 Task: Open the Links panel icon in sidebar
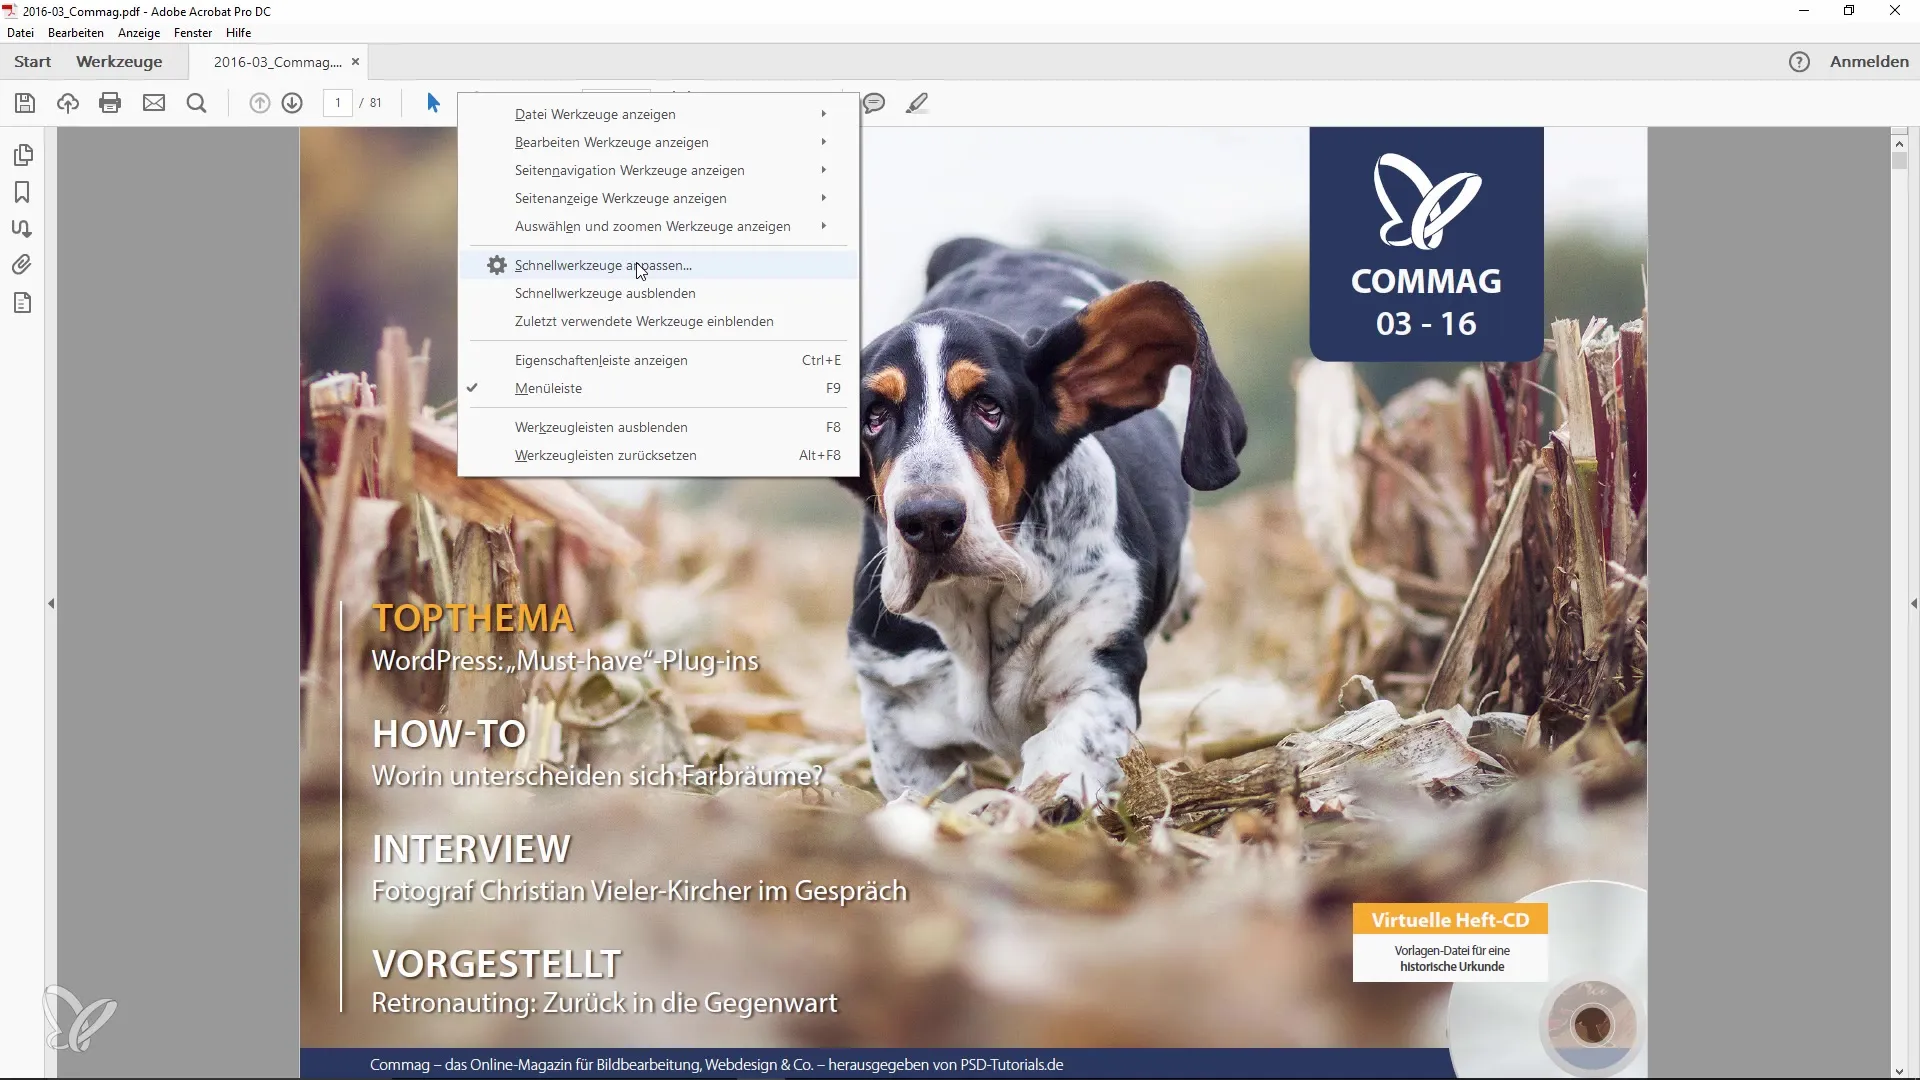click(22, 229)
